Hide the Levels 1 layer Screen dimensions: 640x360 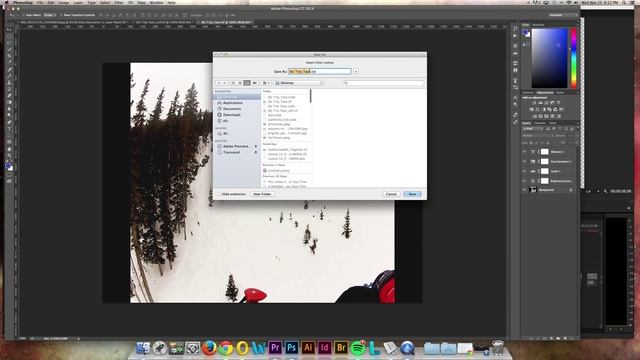(x=524, y=171)
